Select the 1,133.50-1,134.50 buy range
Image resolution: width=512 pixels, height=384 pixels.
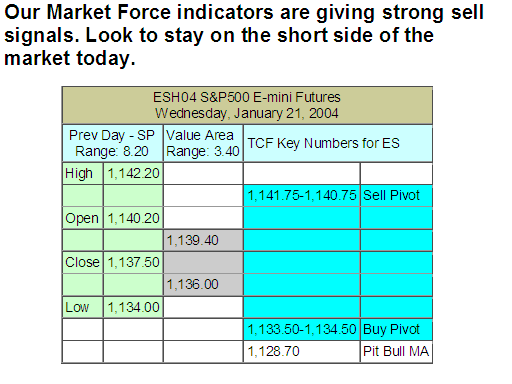pyautogui.click(x=302, y=329)
